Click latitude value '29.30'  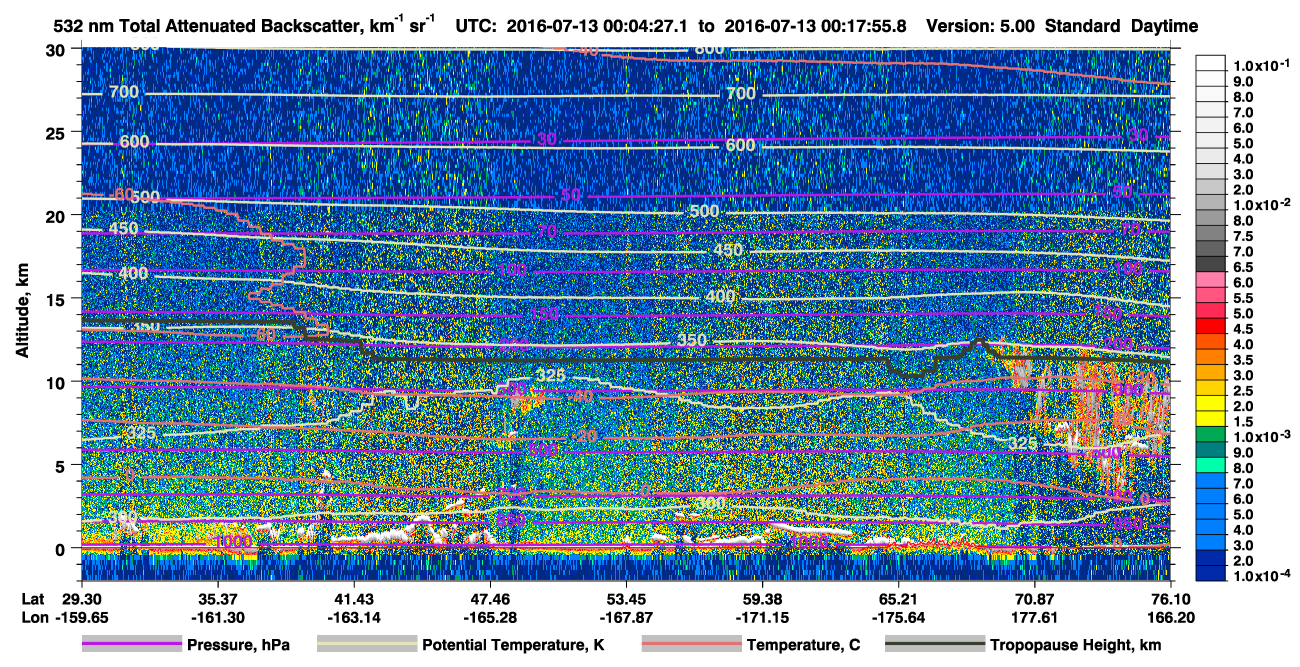coord(81,598)
